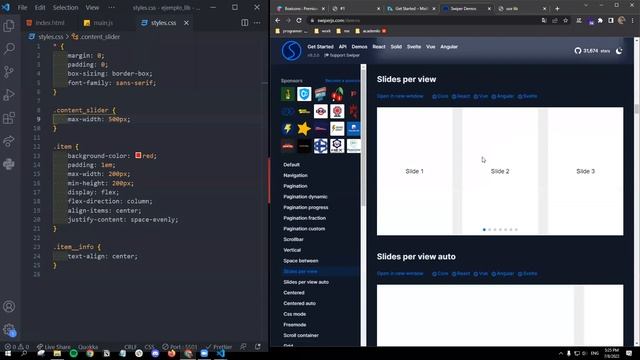This screenshot has width=640, height=360.
Task: Click Slide 2 in the demo
Action: (500, 171)
